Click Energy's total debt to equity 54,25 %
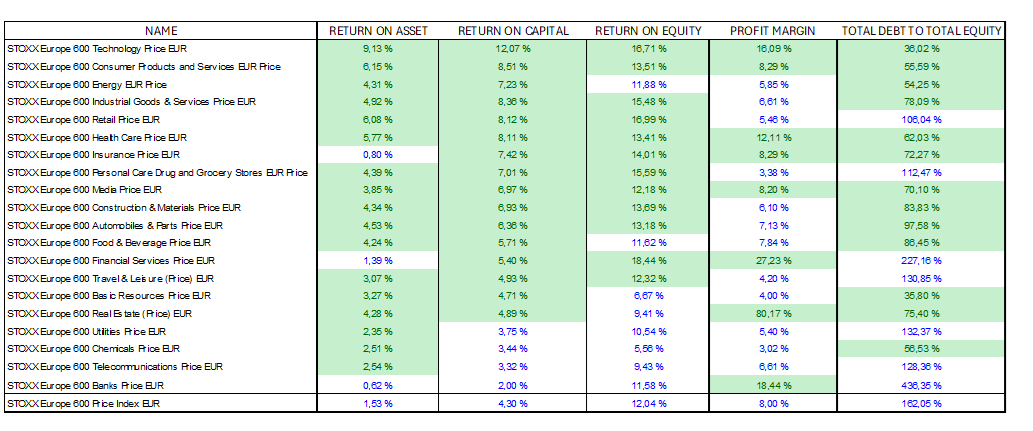This screenshot has width=1033, height=431. [x=923, y=84]
